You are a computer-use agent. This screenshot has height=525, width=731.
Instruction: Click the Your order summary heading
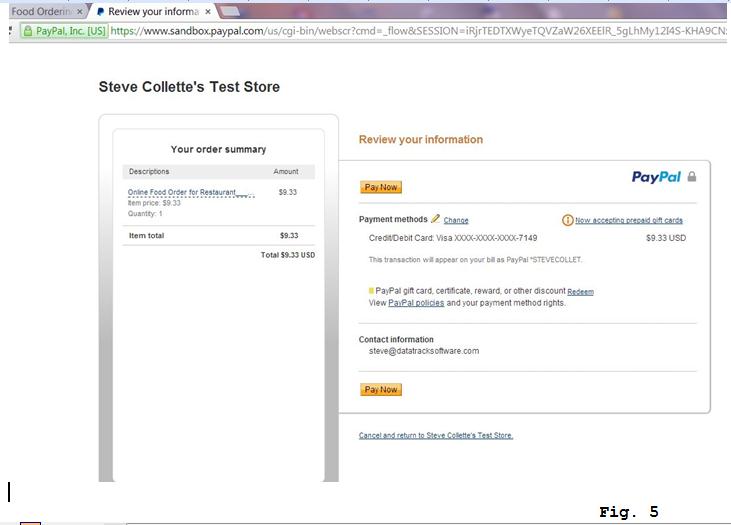tap(218, 149)
